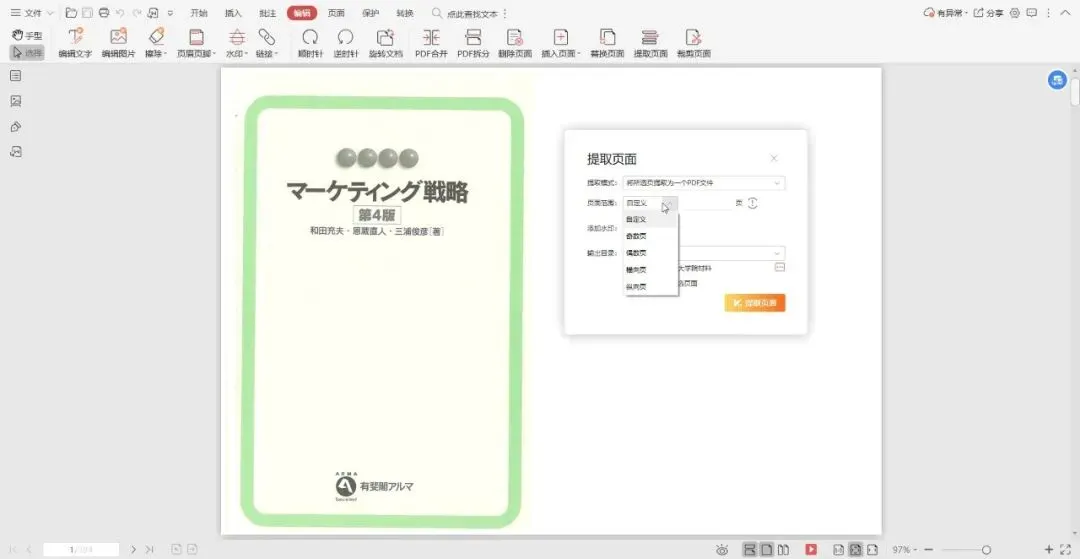1080x559 pixels.
Task: Open the PDF拆分 split tool
Action: pyautogui.click(x=473, y=43)
